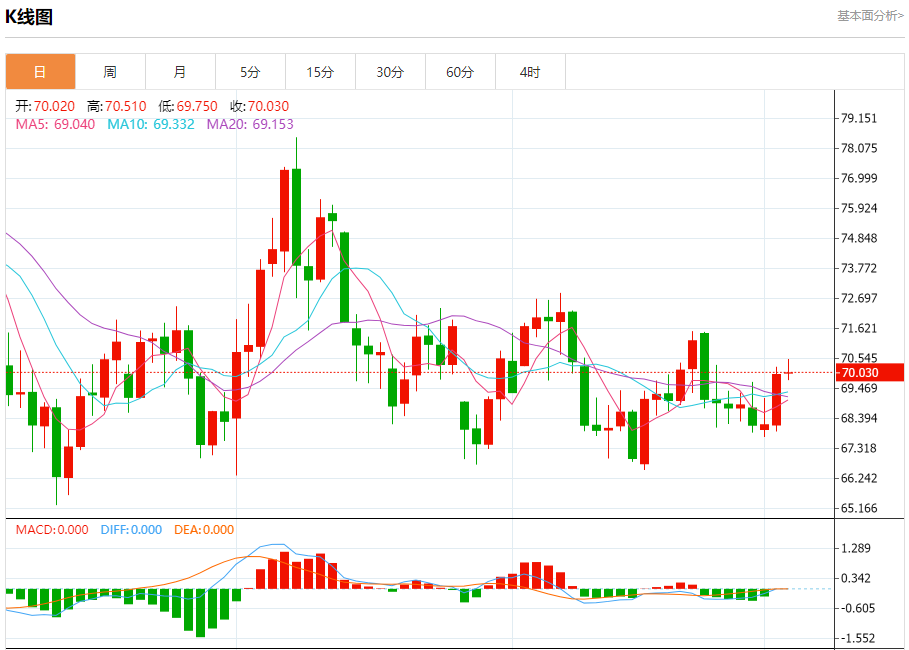Open the 5分 interval tab

tap(250, 72)
